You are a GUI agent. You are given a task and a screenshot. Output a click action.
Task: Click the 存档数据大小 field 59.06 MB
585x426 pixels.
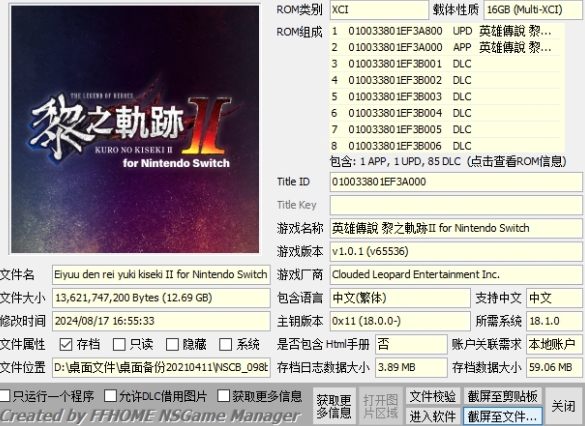[554, 367]
